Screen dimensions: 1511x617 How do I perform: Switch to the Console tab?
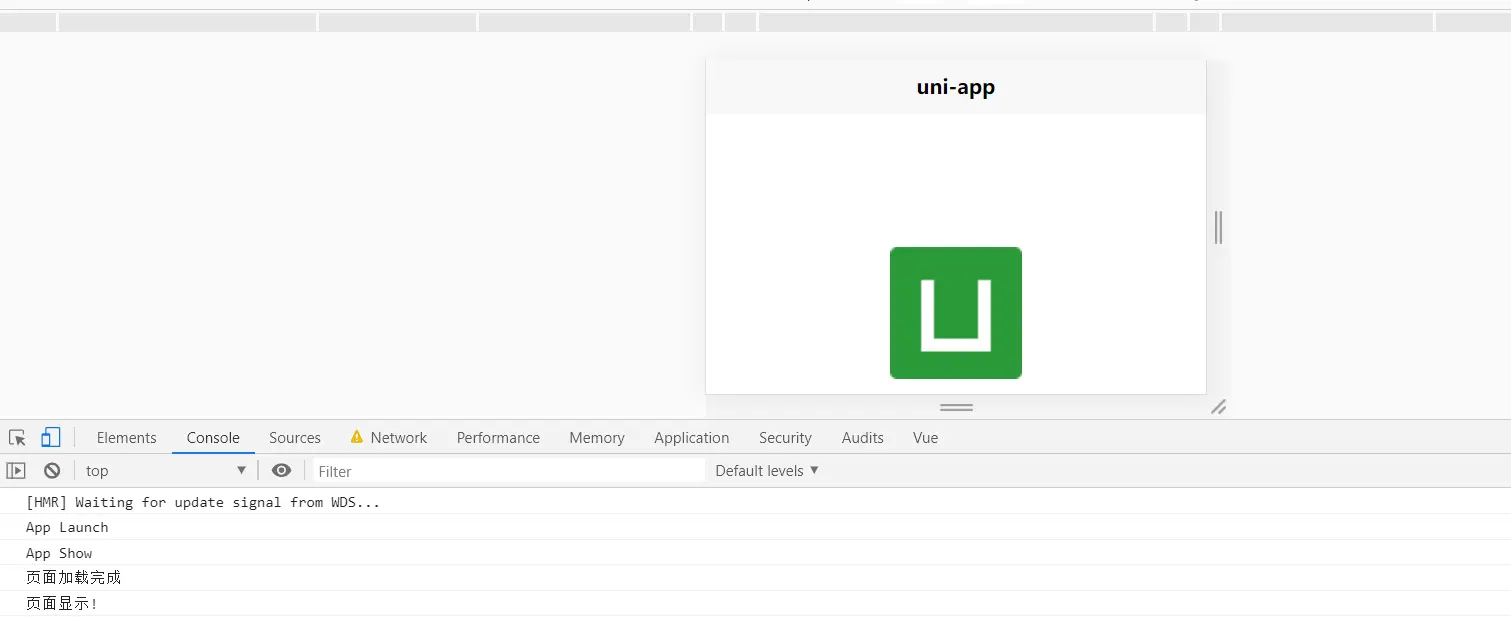coord(213,438)
